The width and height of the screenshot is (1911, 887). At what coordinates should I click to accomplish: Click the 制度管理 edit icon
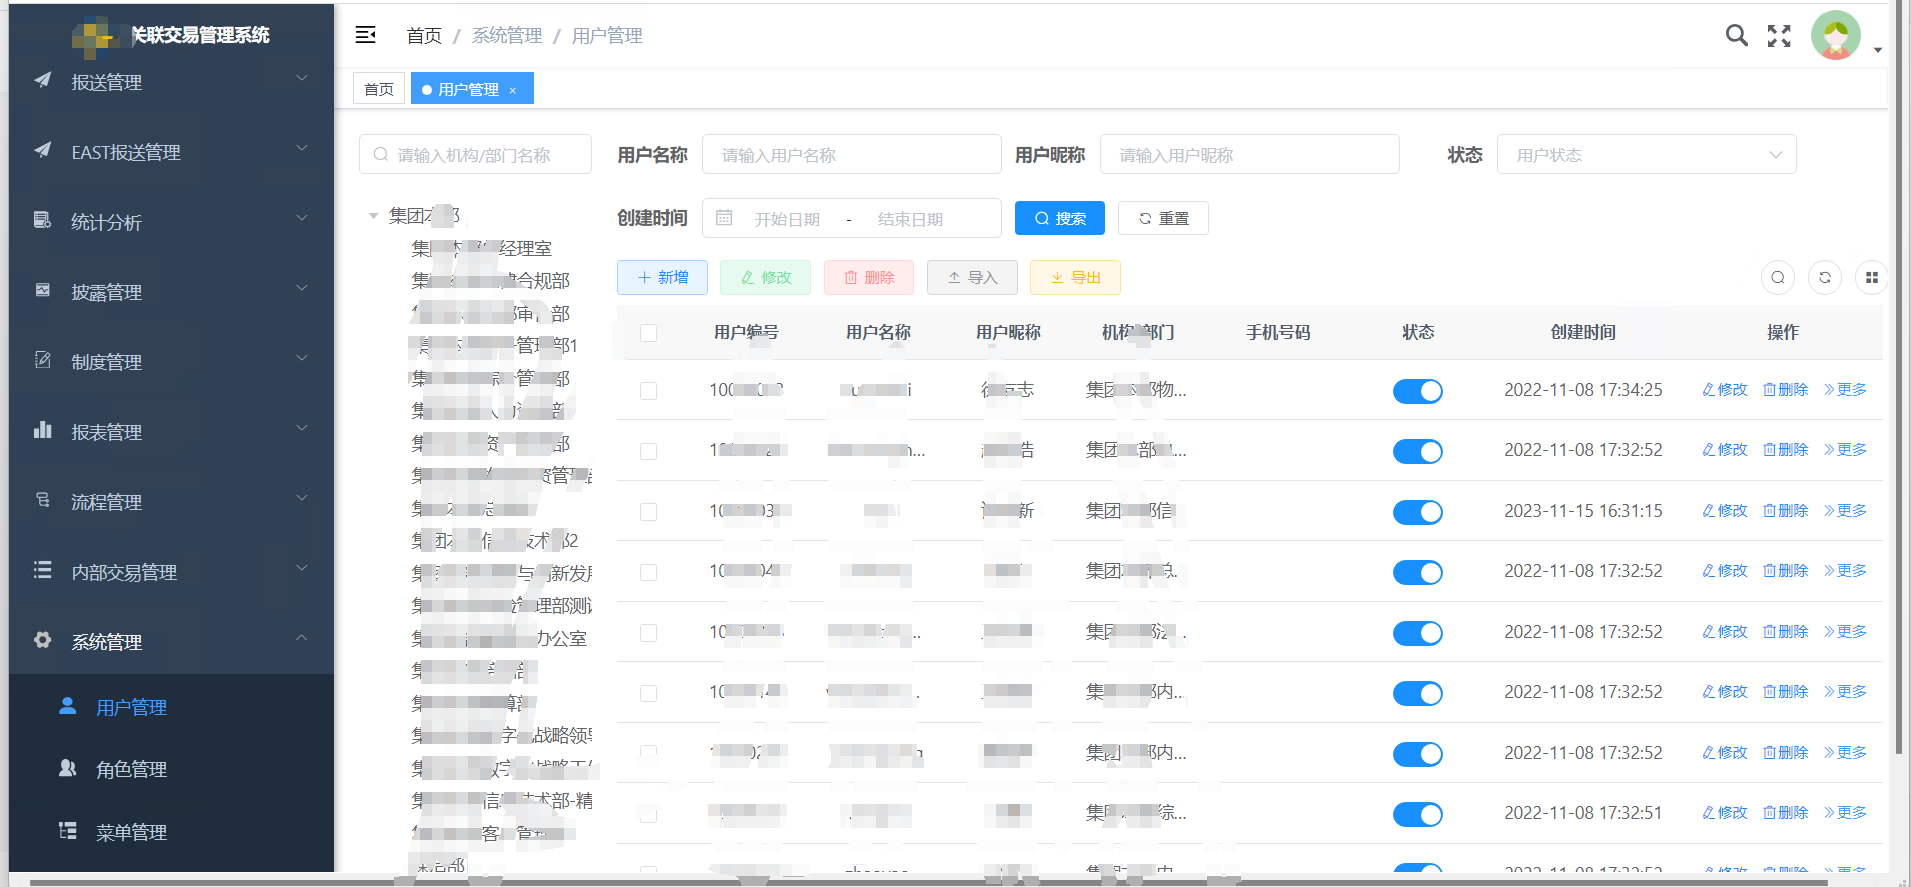tap(42, 360)
